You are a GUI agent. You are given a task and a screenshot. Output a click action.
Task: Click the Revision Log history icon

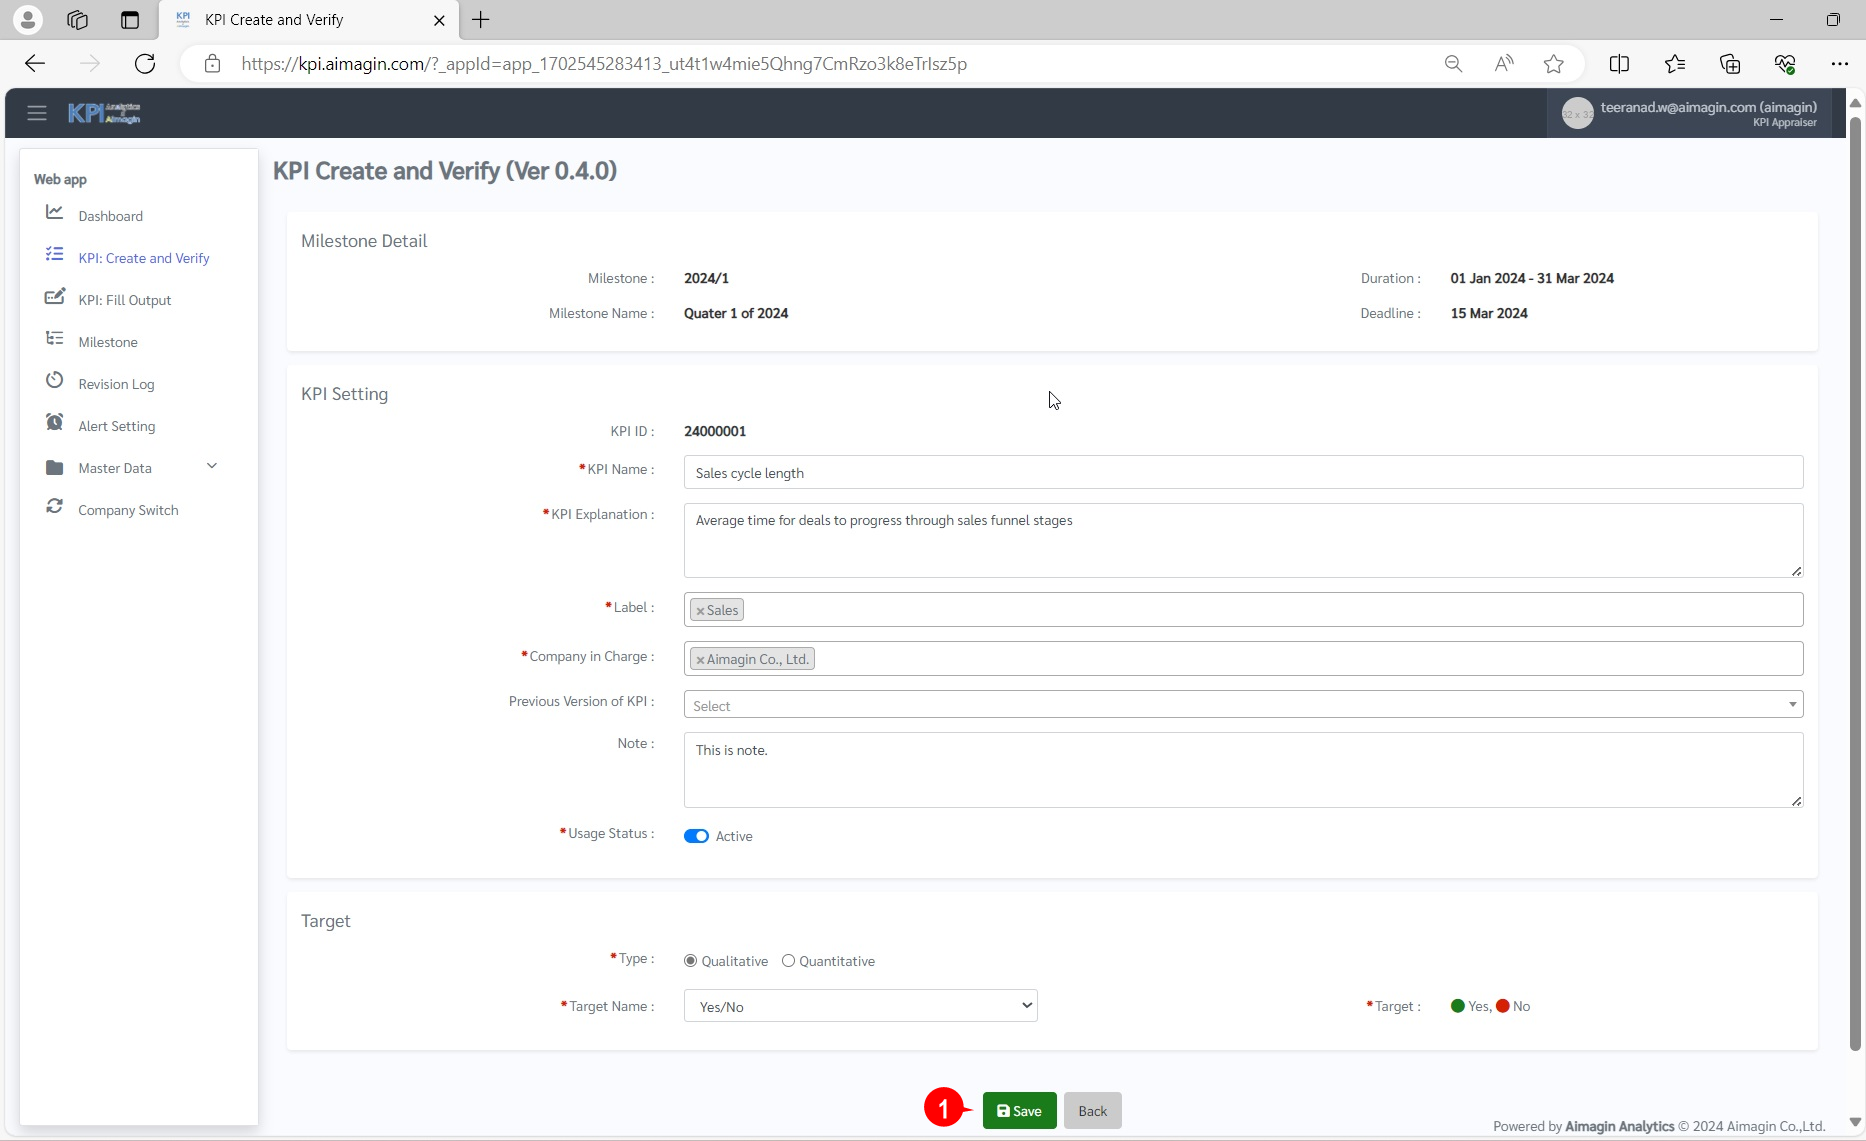point(55,381)
